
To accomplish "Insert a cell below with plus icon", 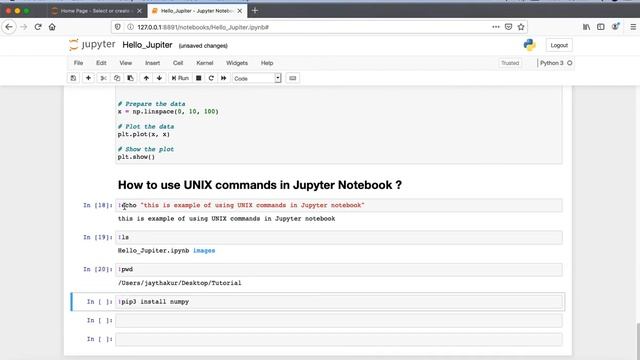I will 88,78.
